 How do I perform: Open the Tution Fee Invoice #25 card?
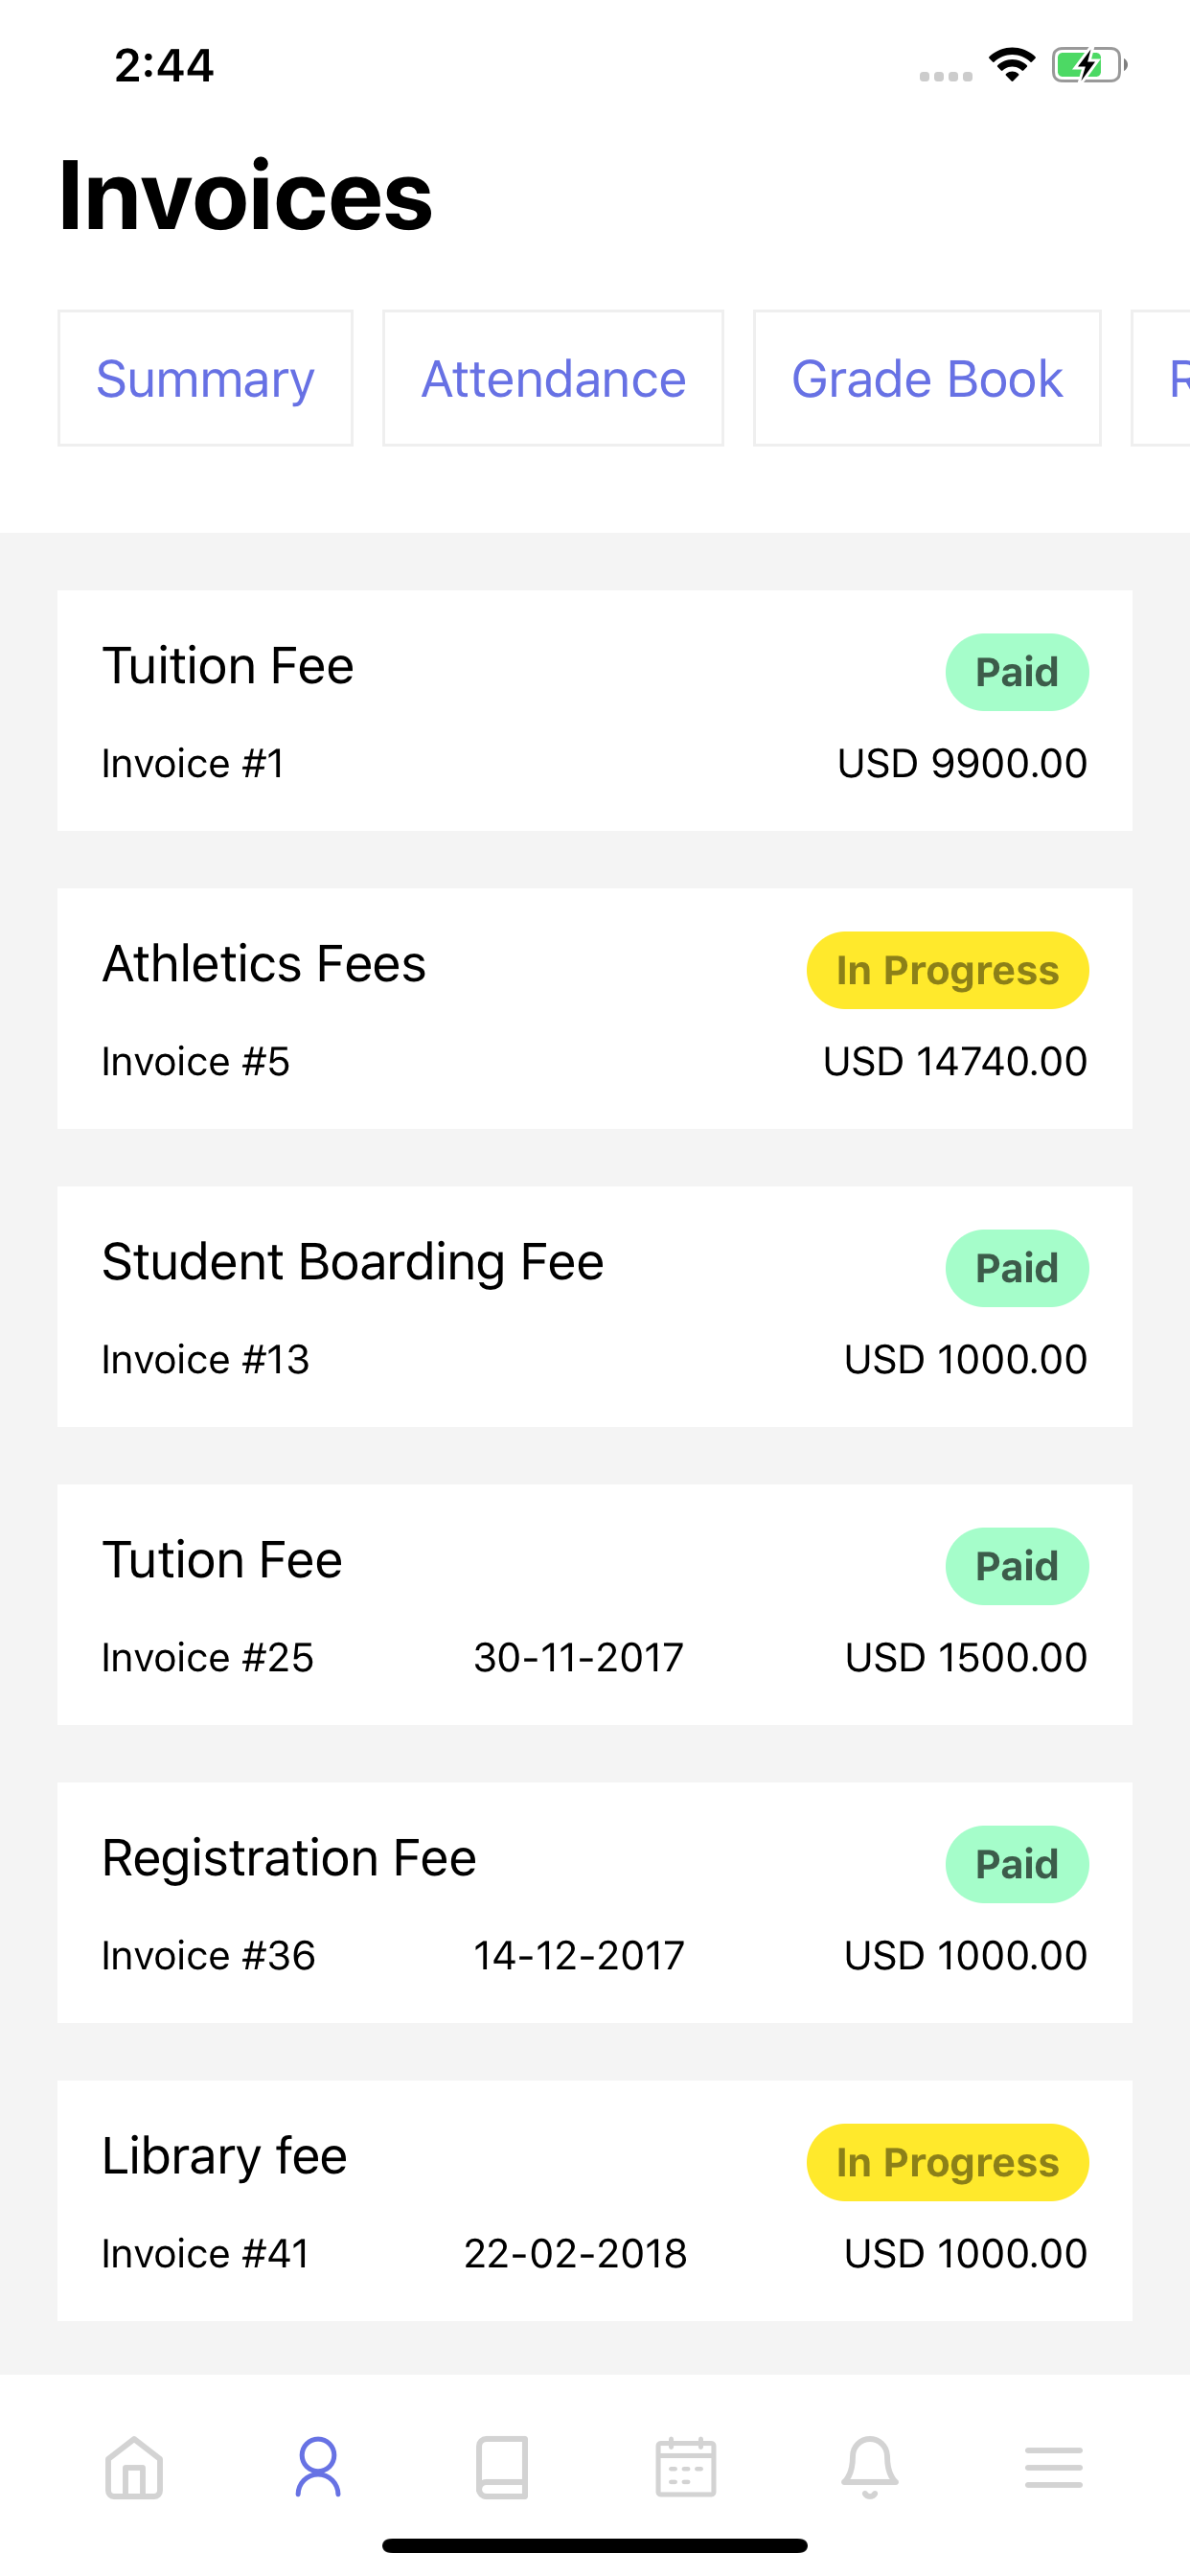pos(595,1604)
